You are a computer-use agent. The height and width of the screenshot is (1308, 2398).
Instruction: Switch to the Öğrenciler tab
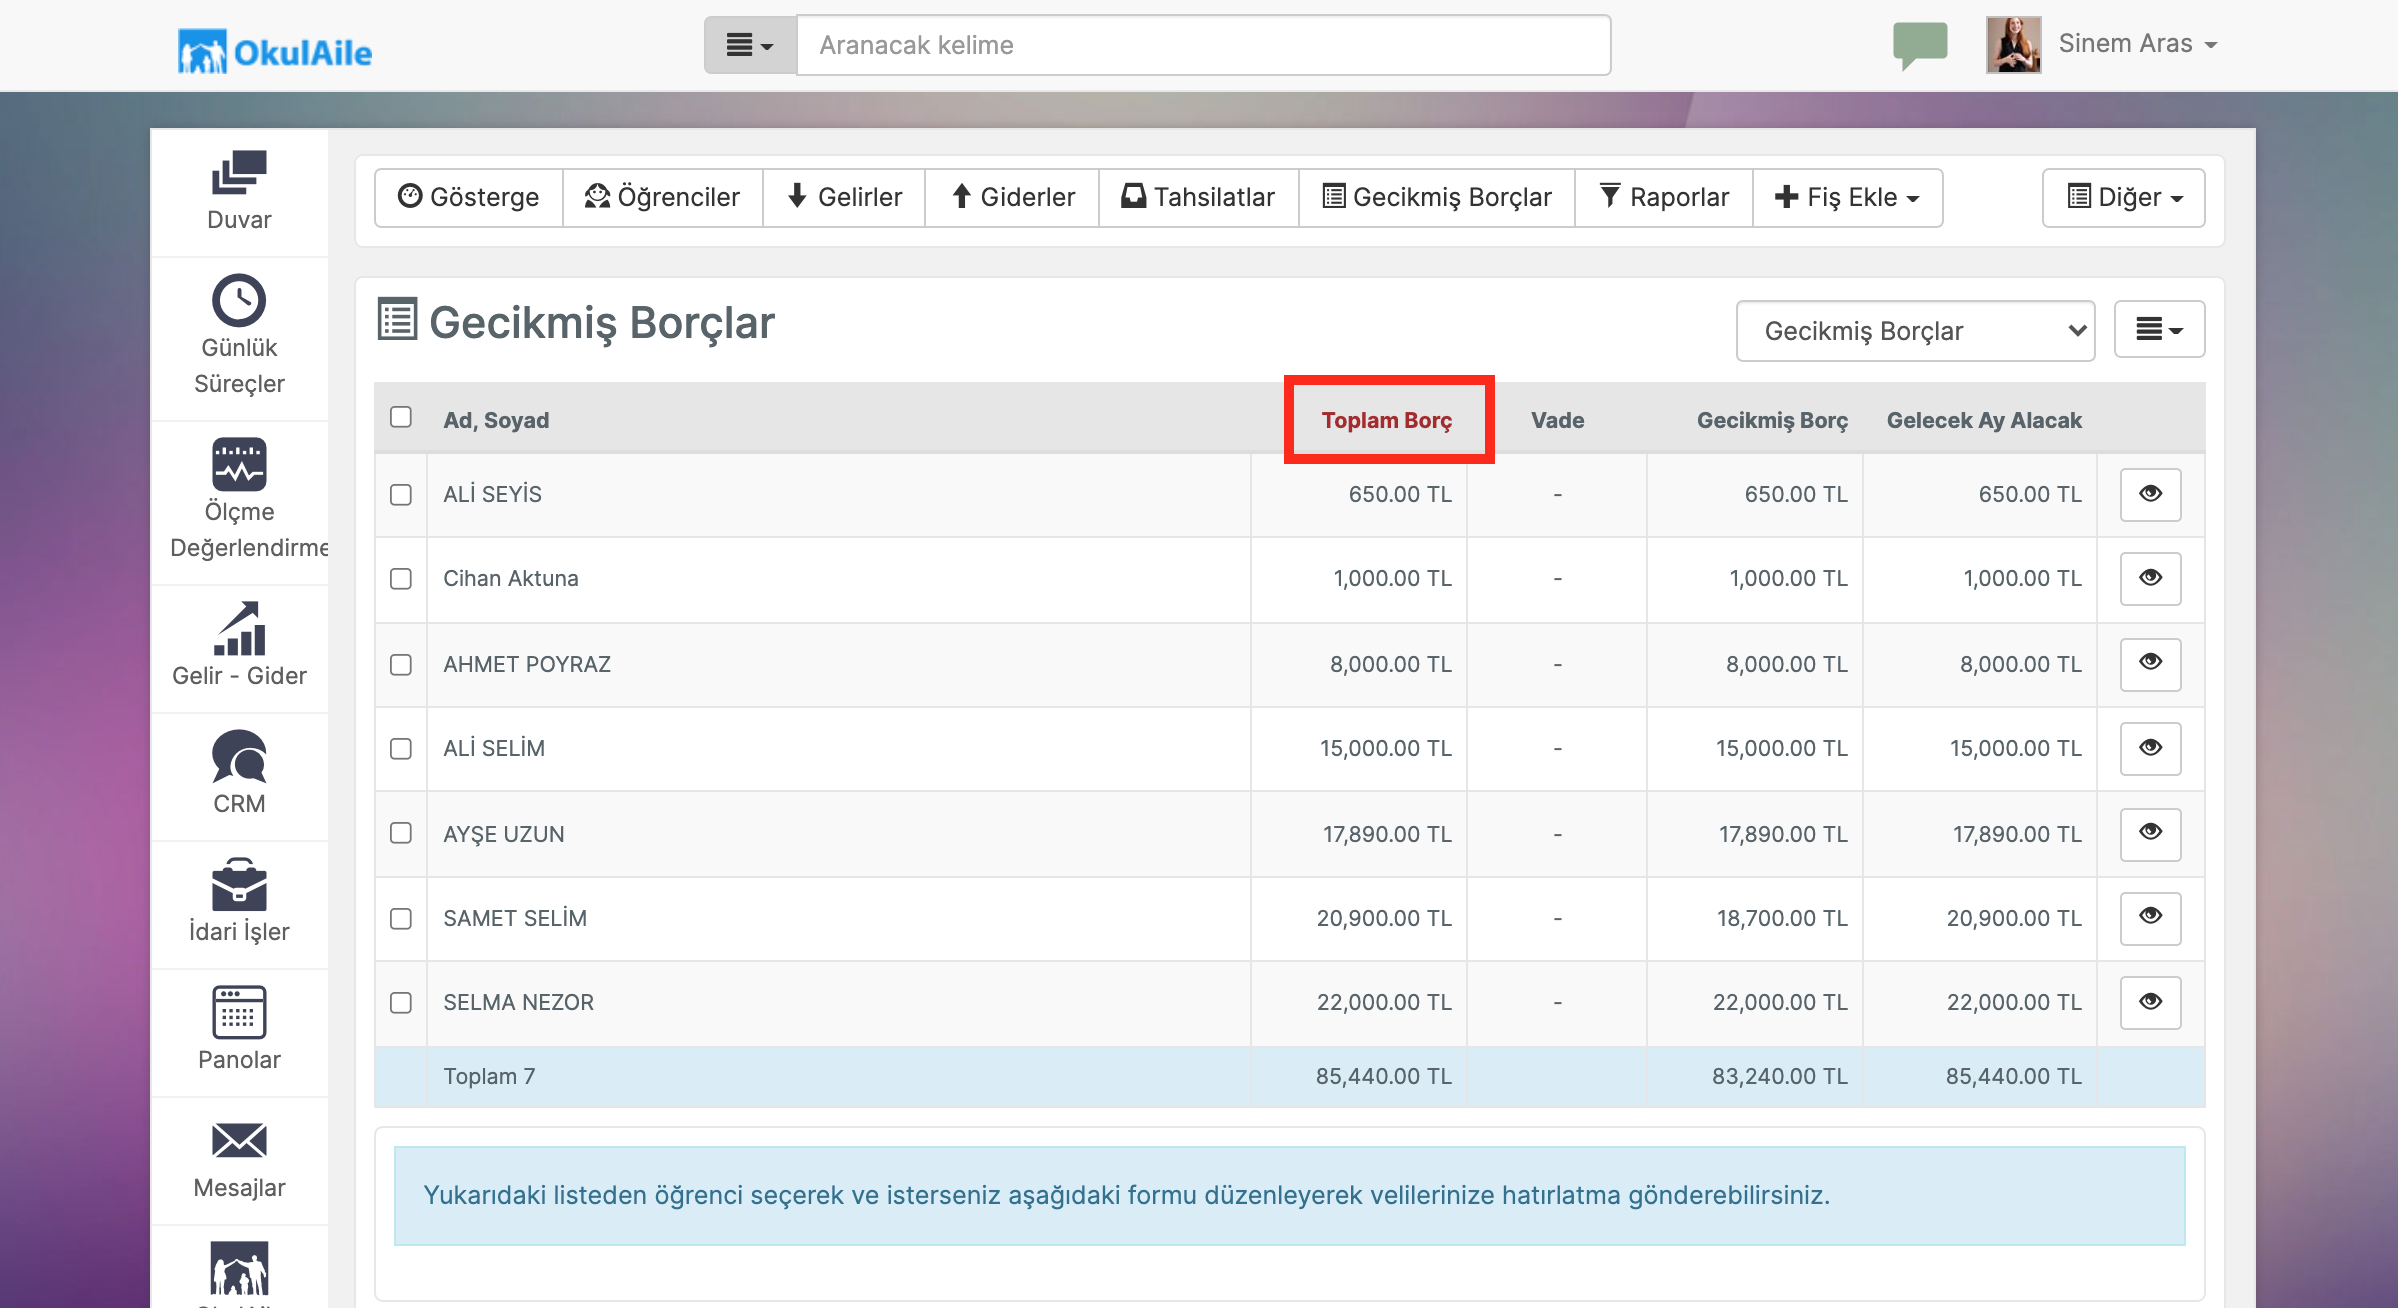(x=663, y=197)
